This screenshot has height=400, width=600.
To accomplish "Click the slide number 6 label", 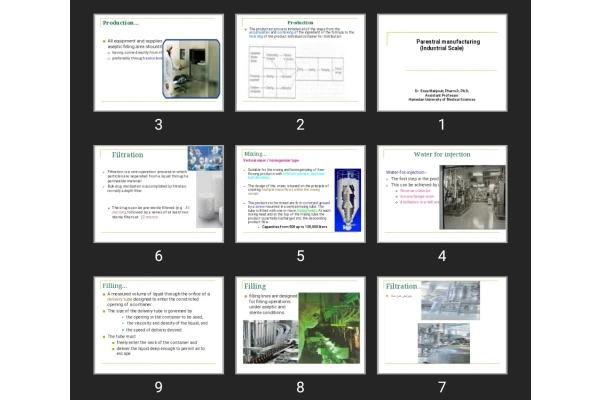I will (158, 255).
